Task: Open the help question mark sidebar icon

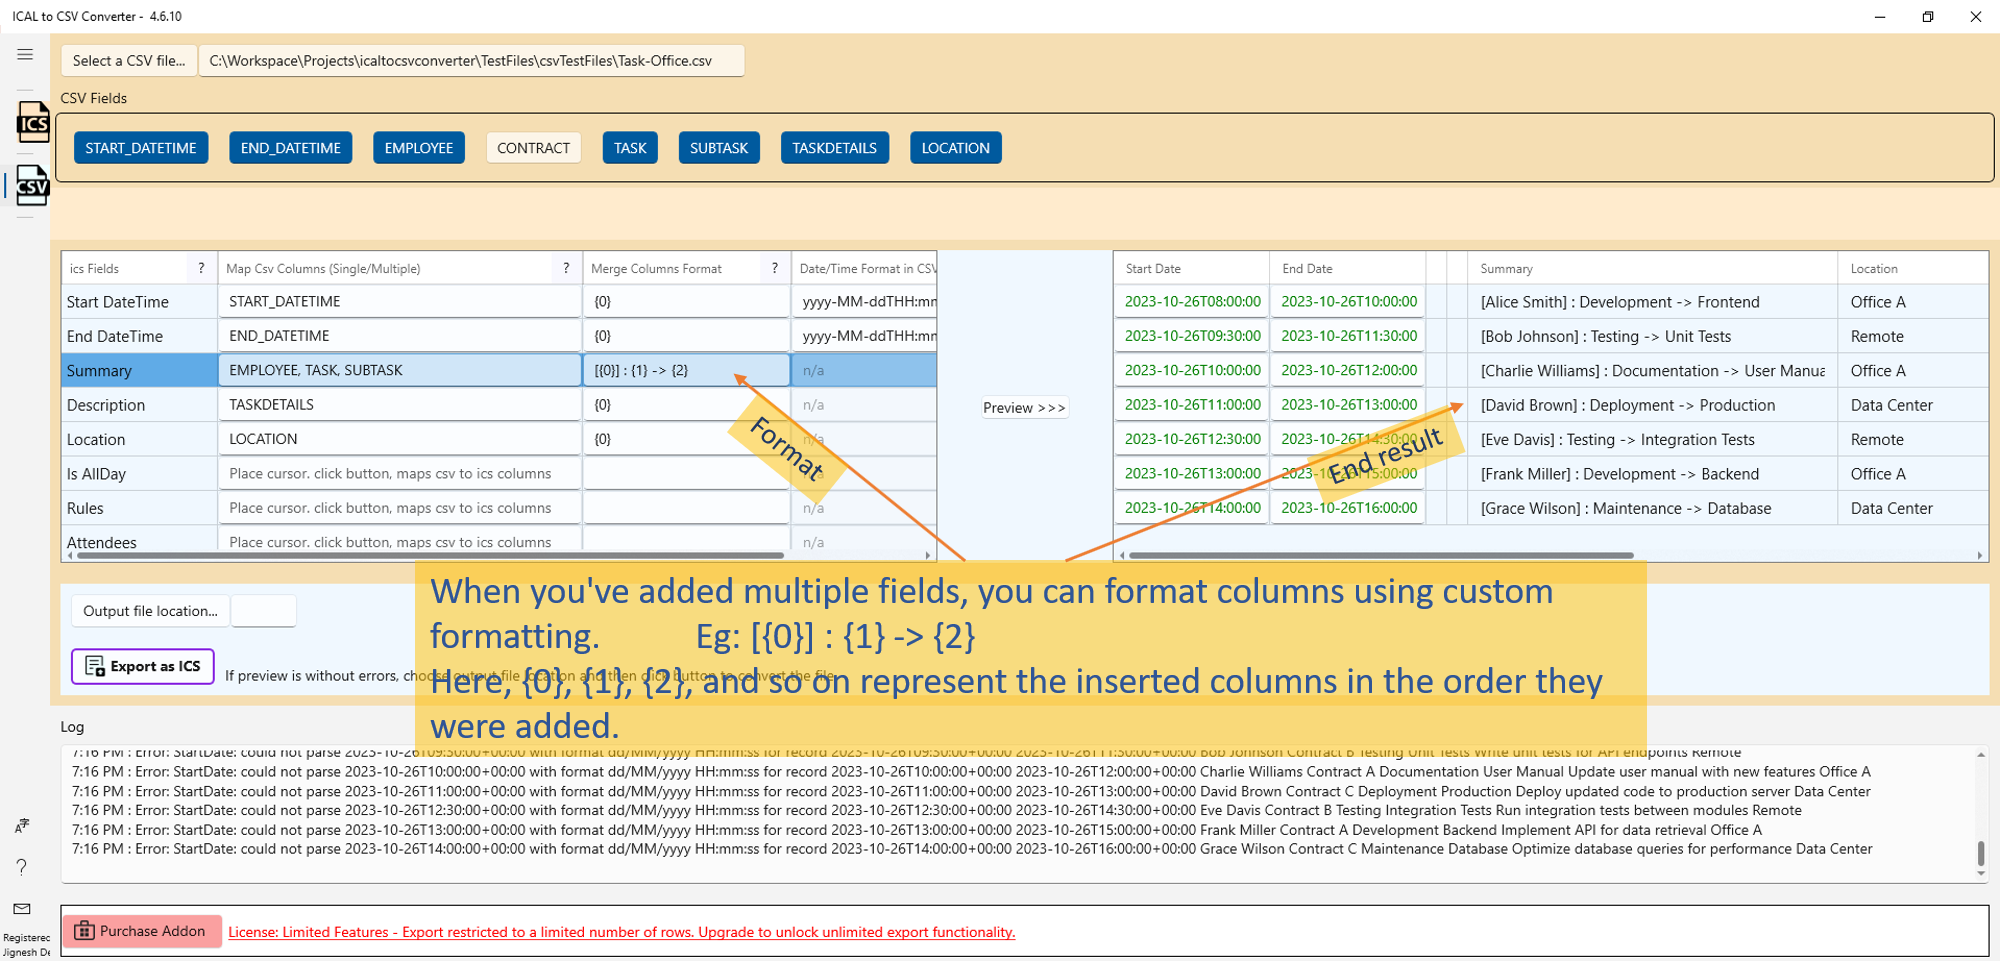Action: tap(22, 867)
